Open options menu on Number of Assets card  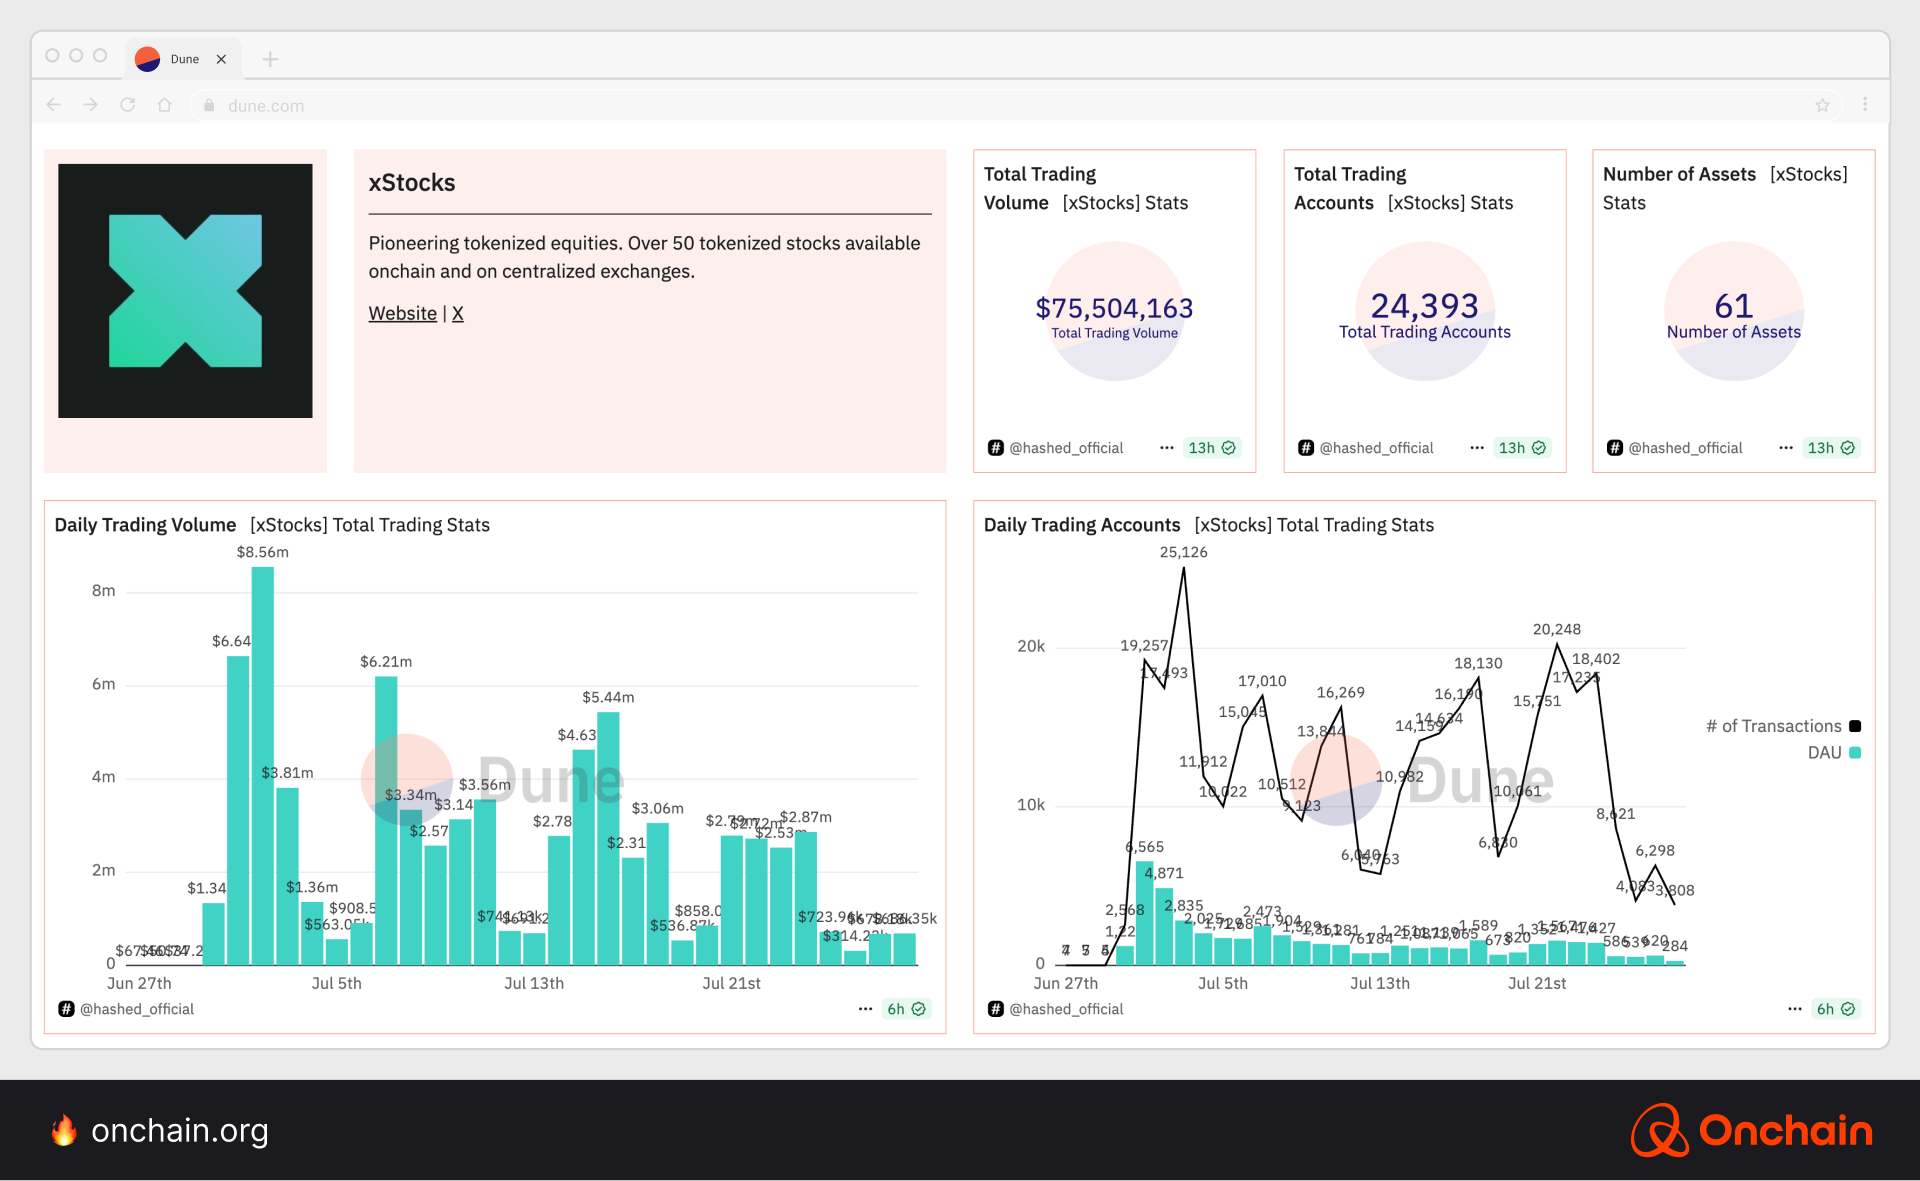coord(1785,448)
